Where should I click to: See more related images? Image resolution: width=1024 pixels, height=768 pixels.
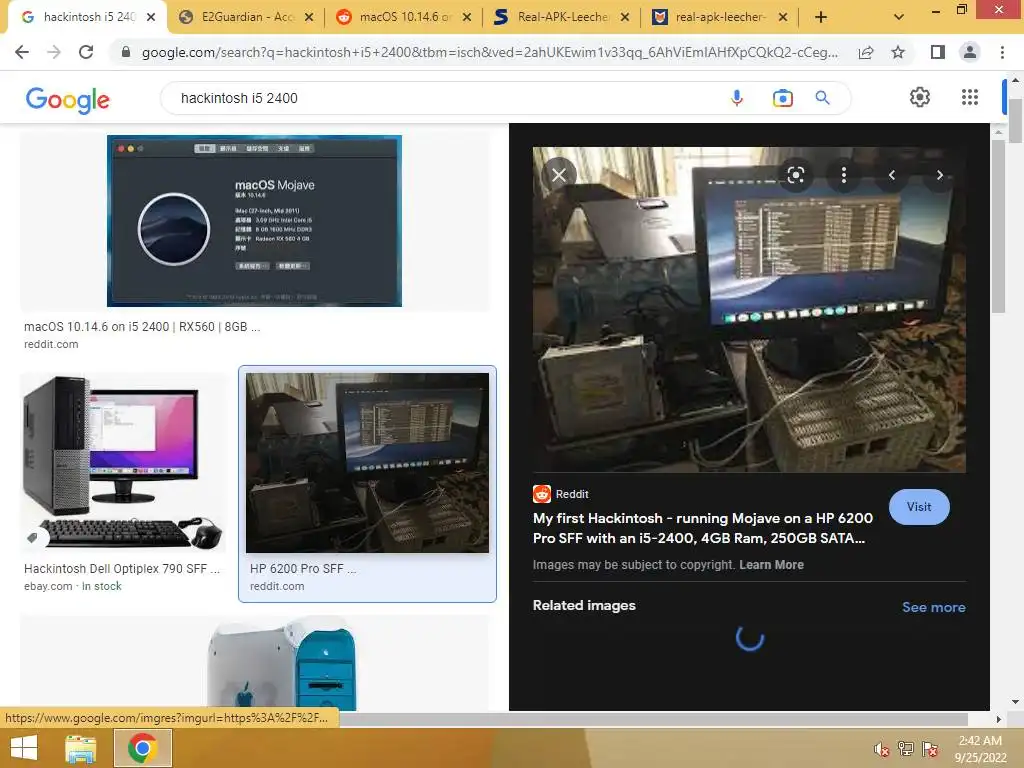[x=933, y=607]
